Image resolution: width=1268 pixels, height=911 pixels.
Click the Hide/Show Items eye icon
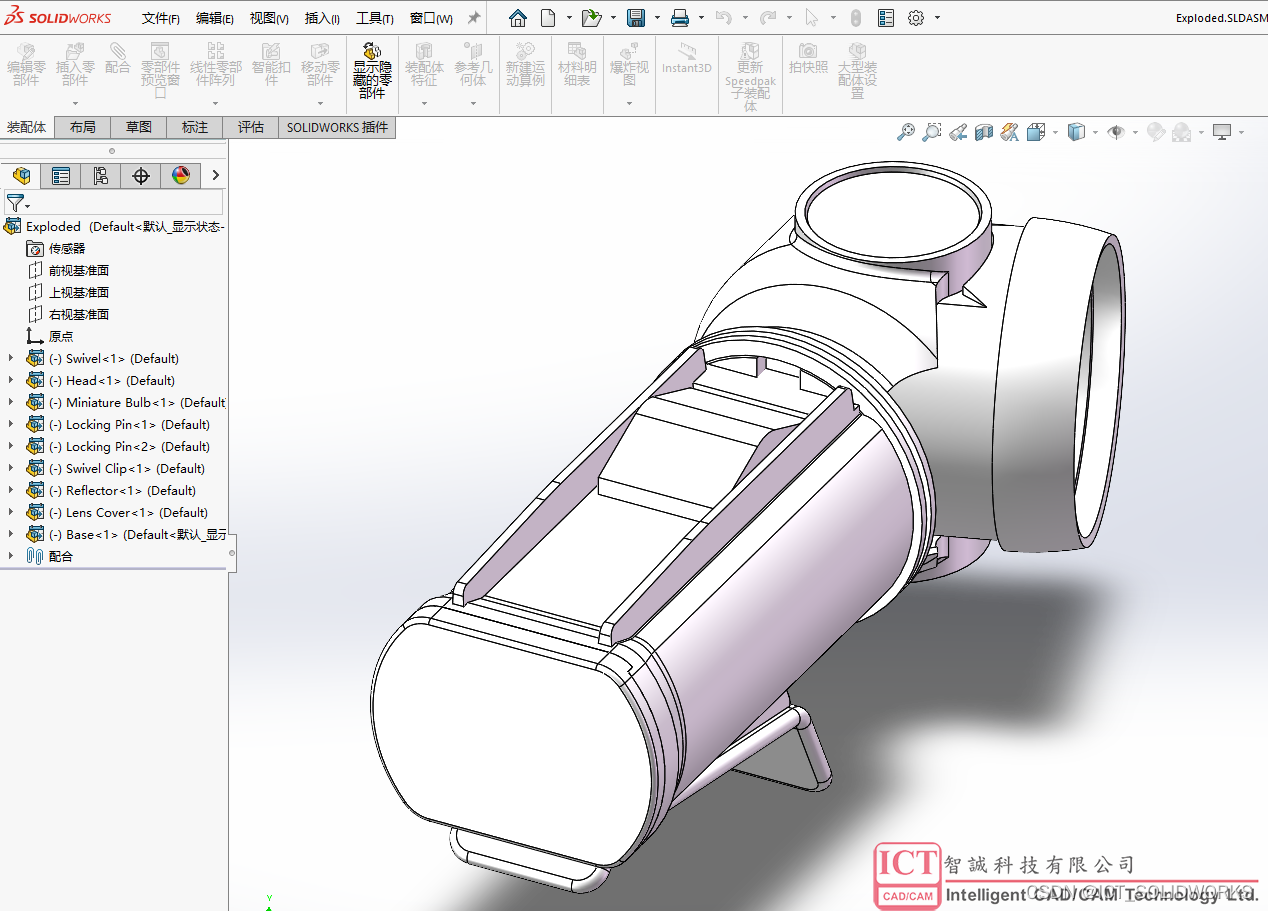[x=1116, y=131]
